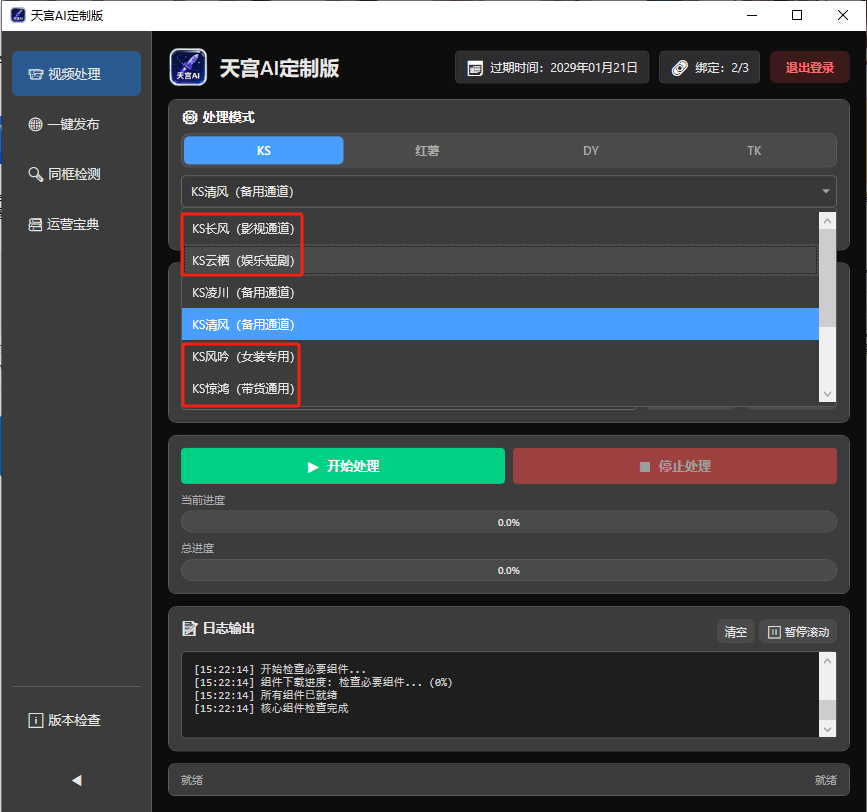Click the dropdown list scroll-down arrow
Image resolution: width=867 pixels, height=812 pixels.
click(x=827, y=394)
